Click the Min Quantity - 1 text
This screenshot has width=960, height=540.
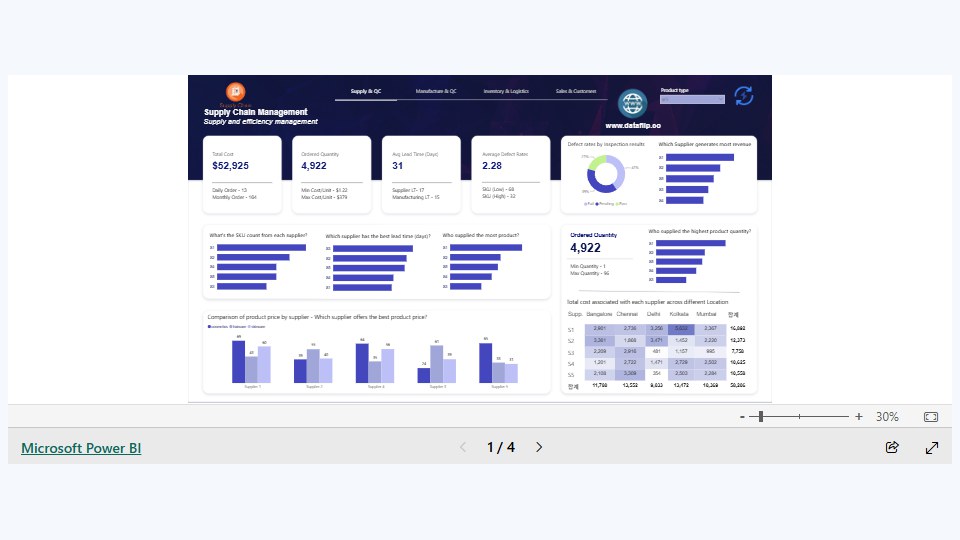(588, 266)
